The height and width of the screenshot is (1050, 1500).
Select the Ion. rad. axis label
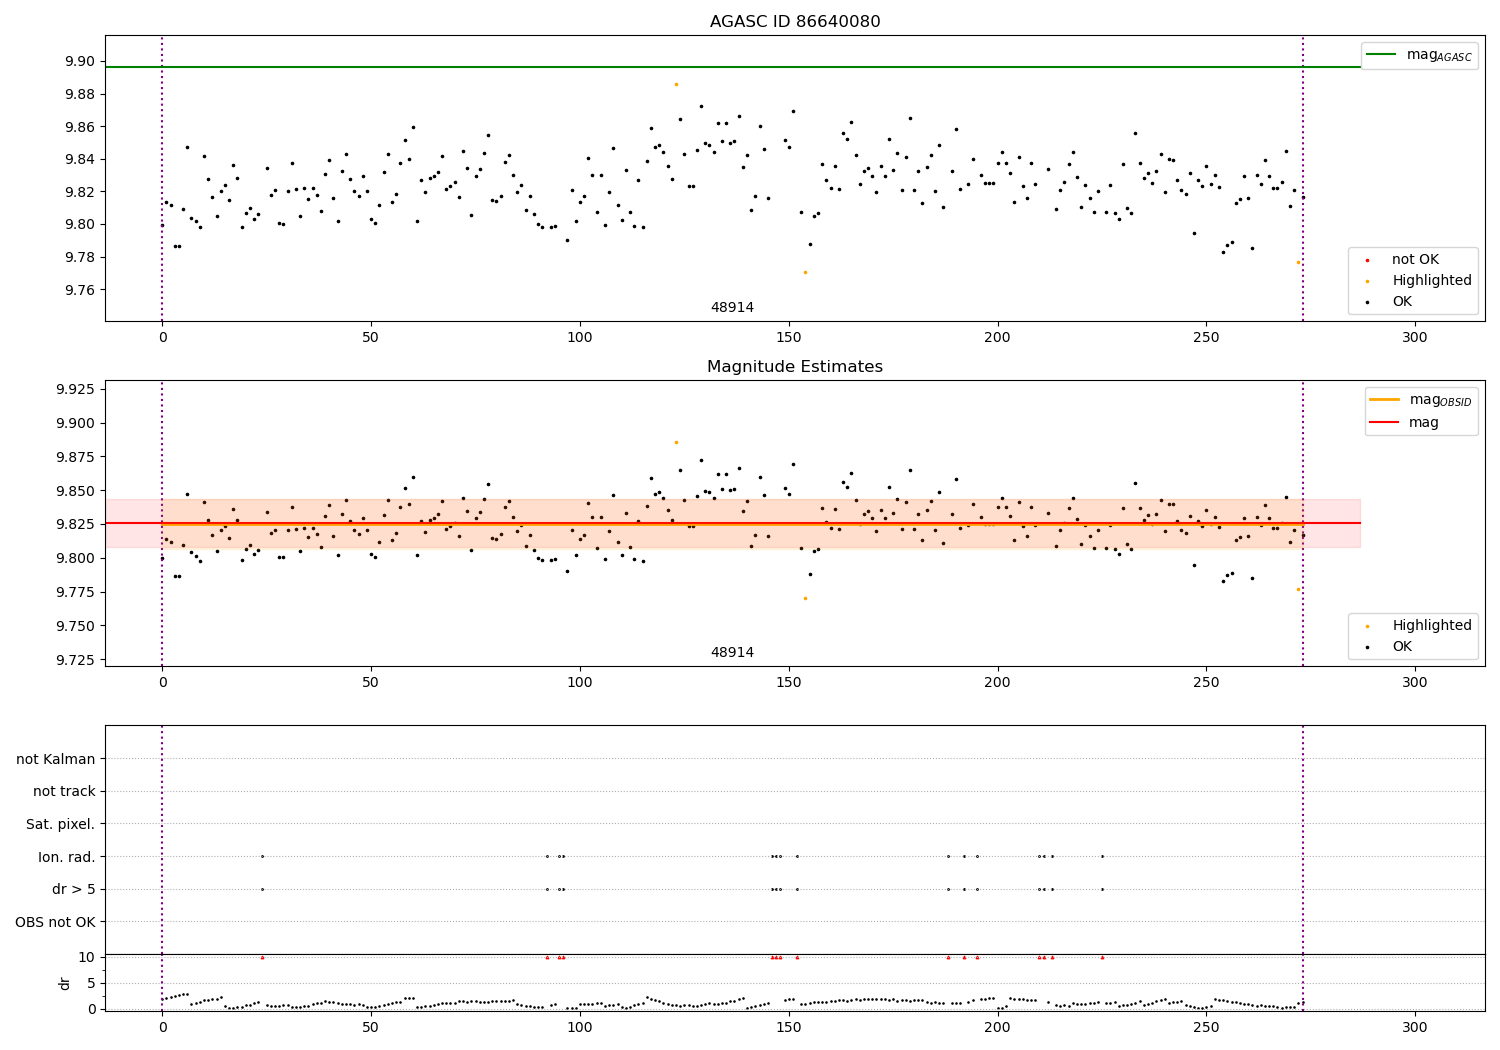coord(67,857)
